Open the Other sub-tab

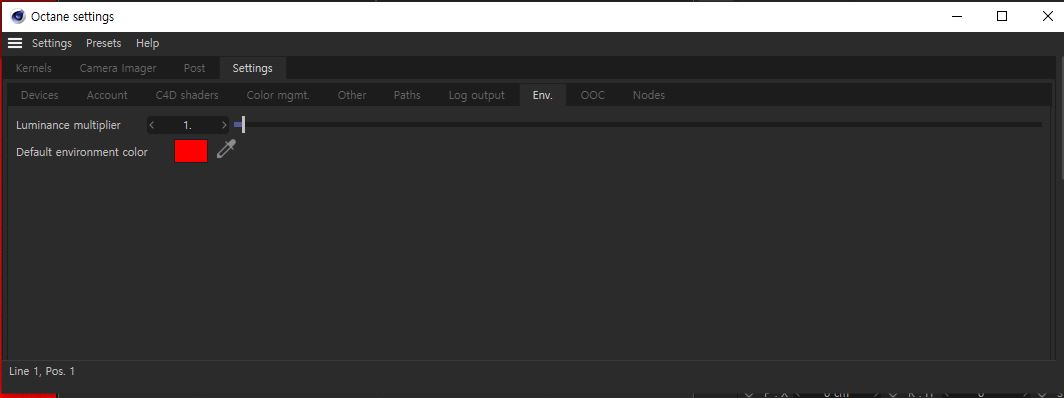[x=352, y=95]
